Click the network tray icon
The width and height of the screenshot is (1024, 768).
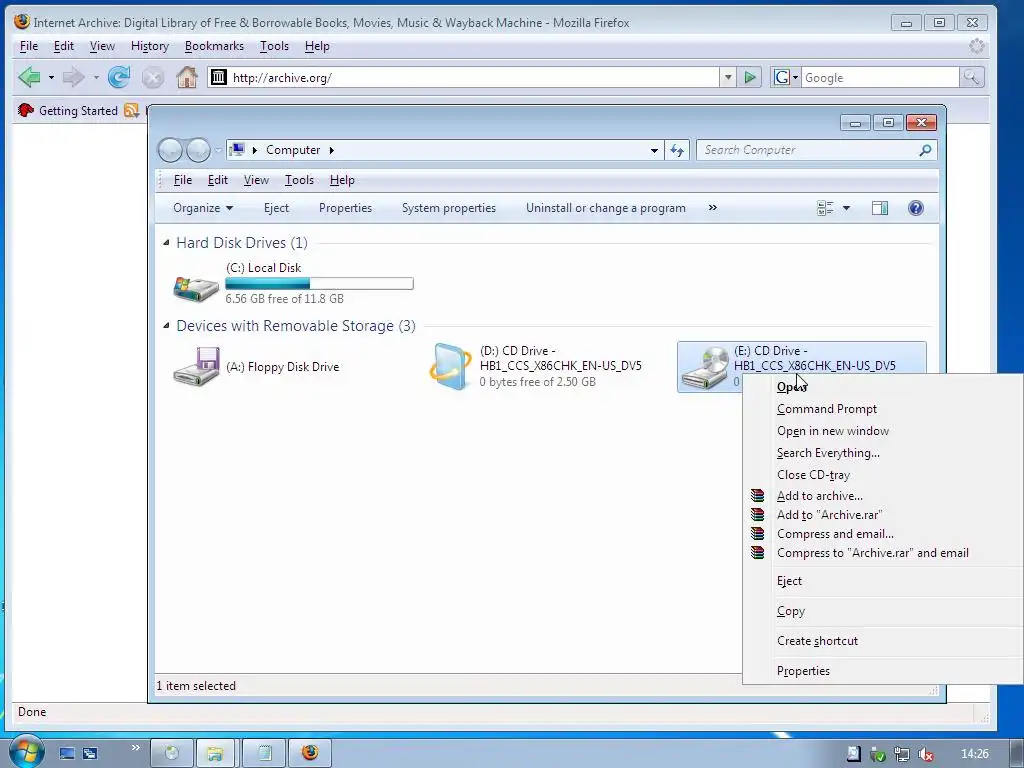[902, 754]
